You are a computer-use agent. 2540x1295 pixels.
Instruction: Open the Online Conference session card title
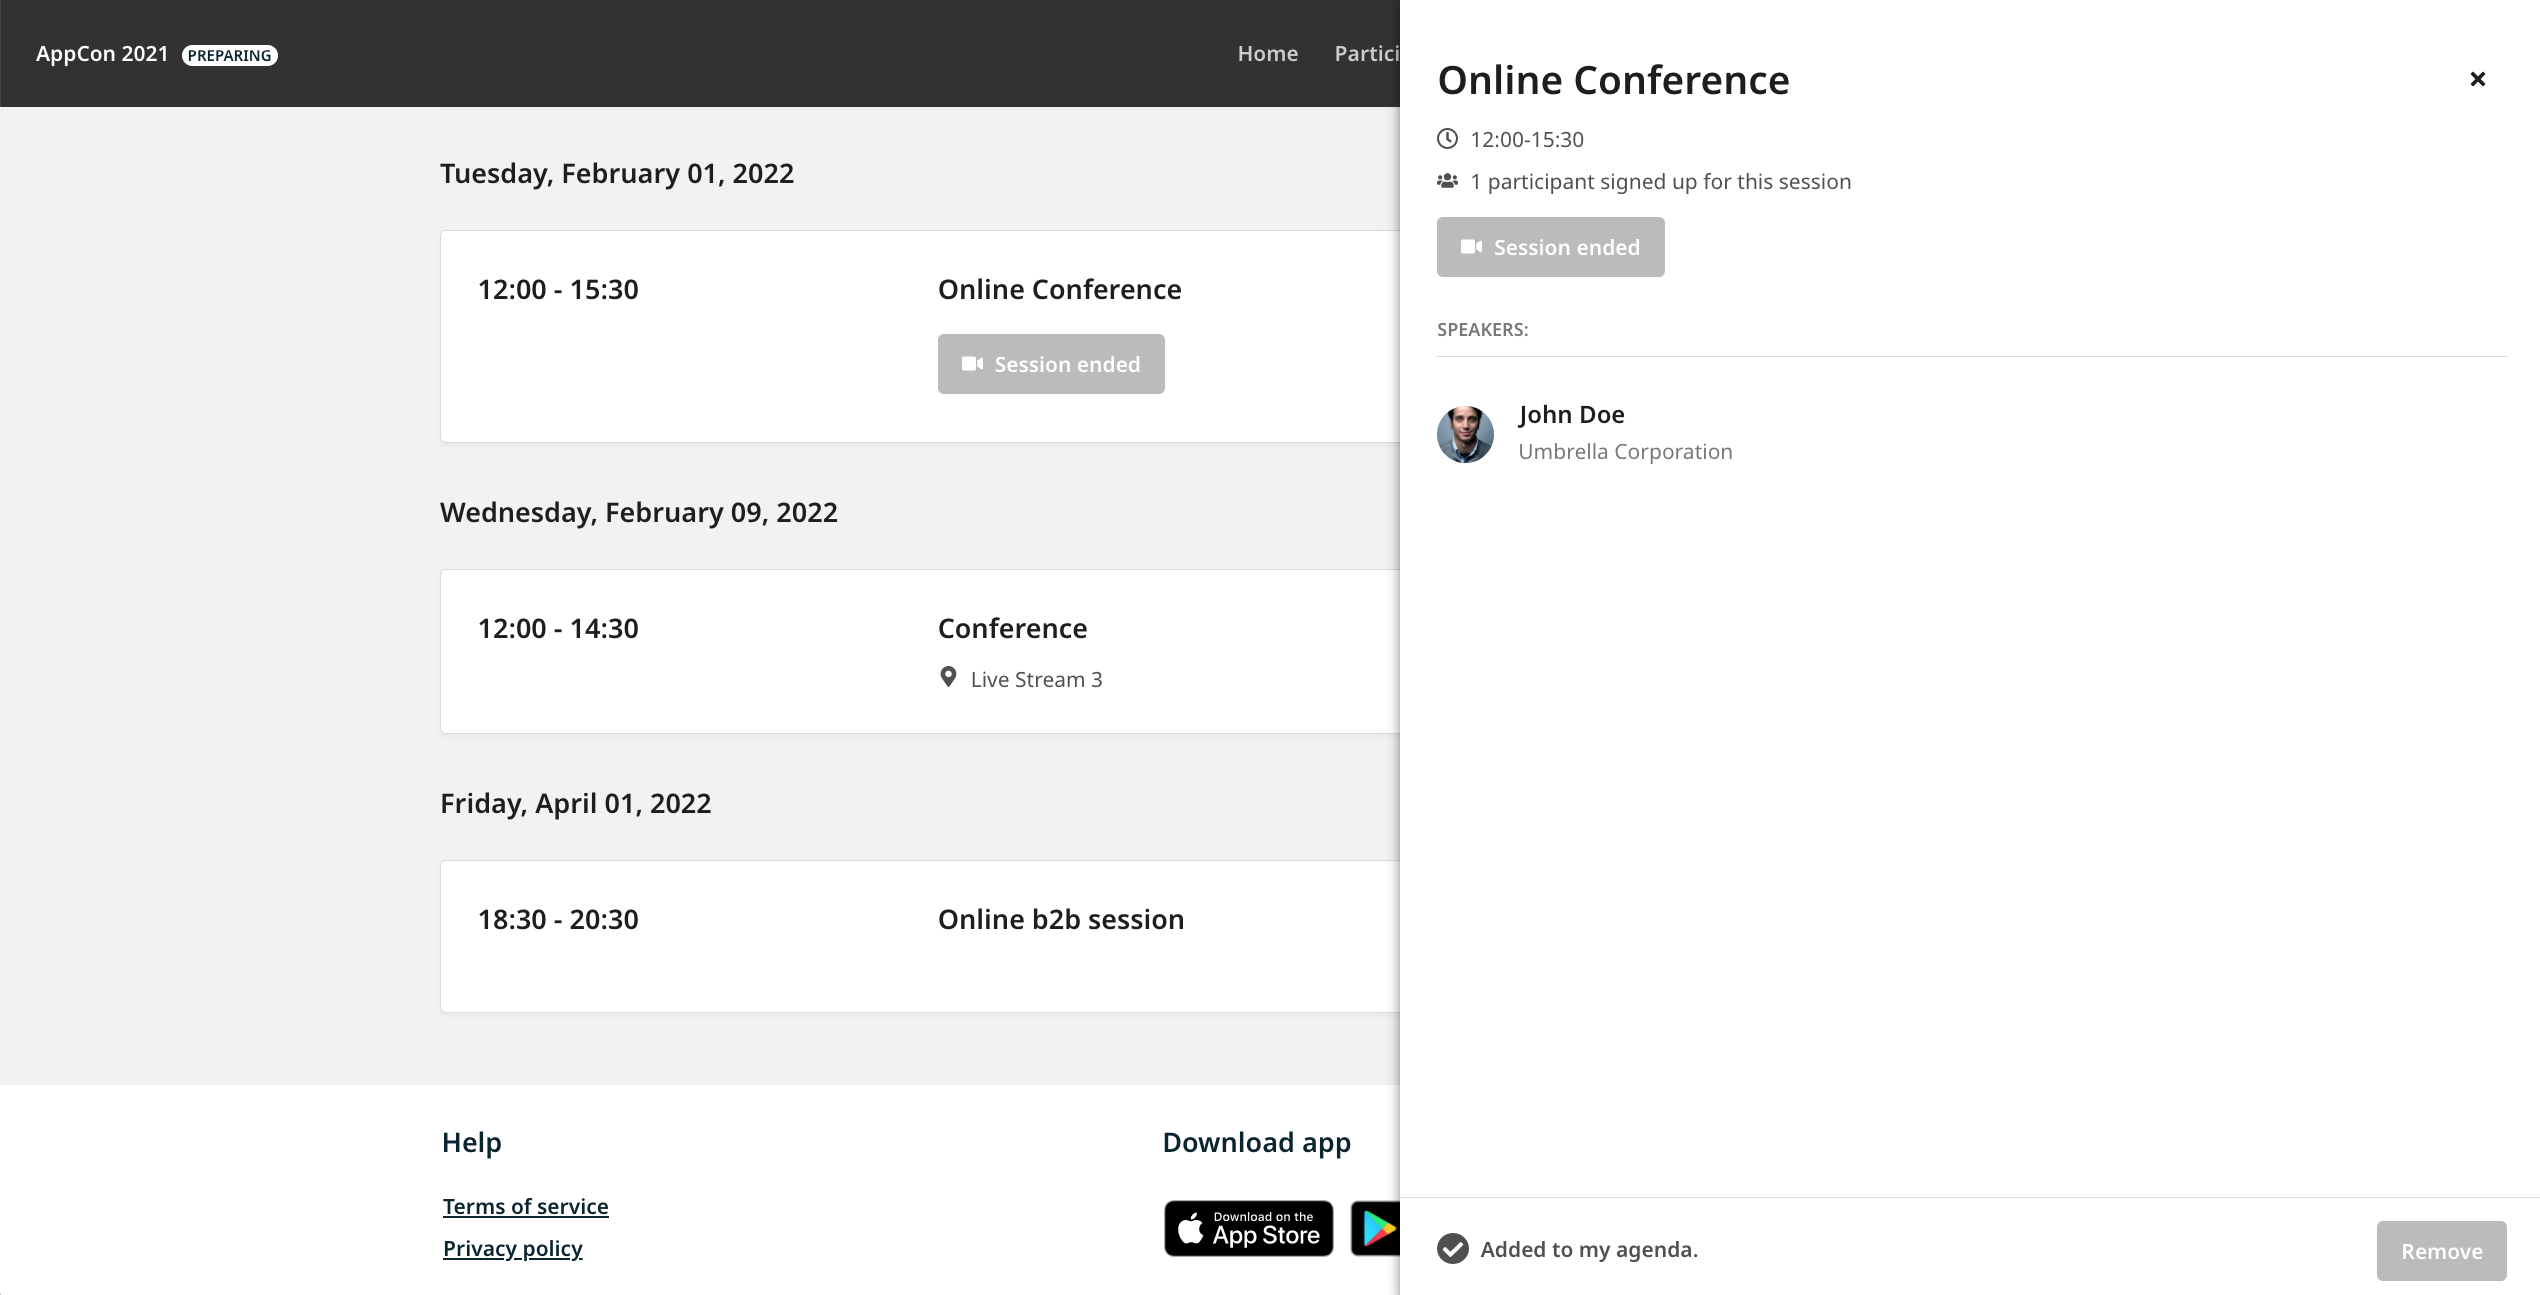click(1059, 289)
